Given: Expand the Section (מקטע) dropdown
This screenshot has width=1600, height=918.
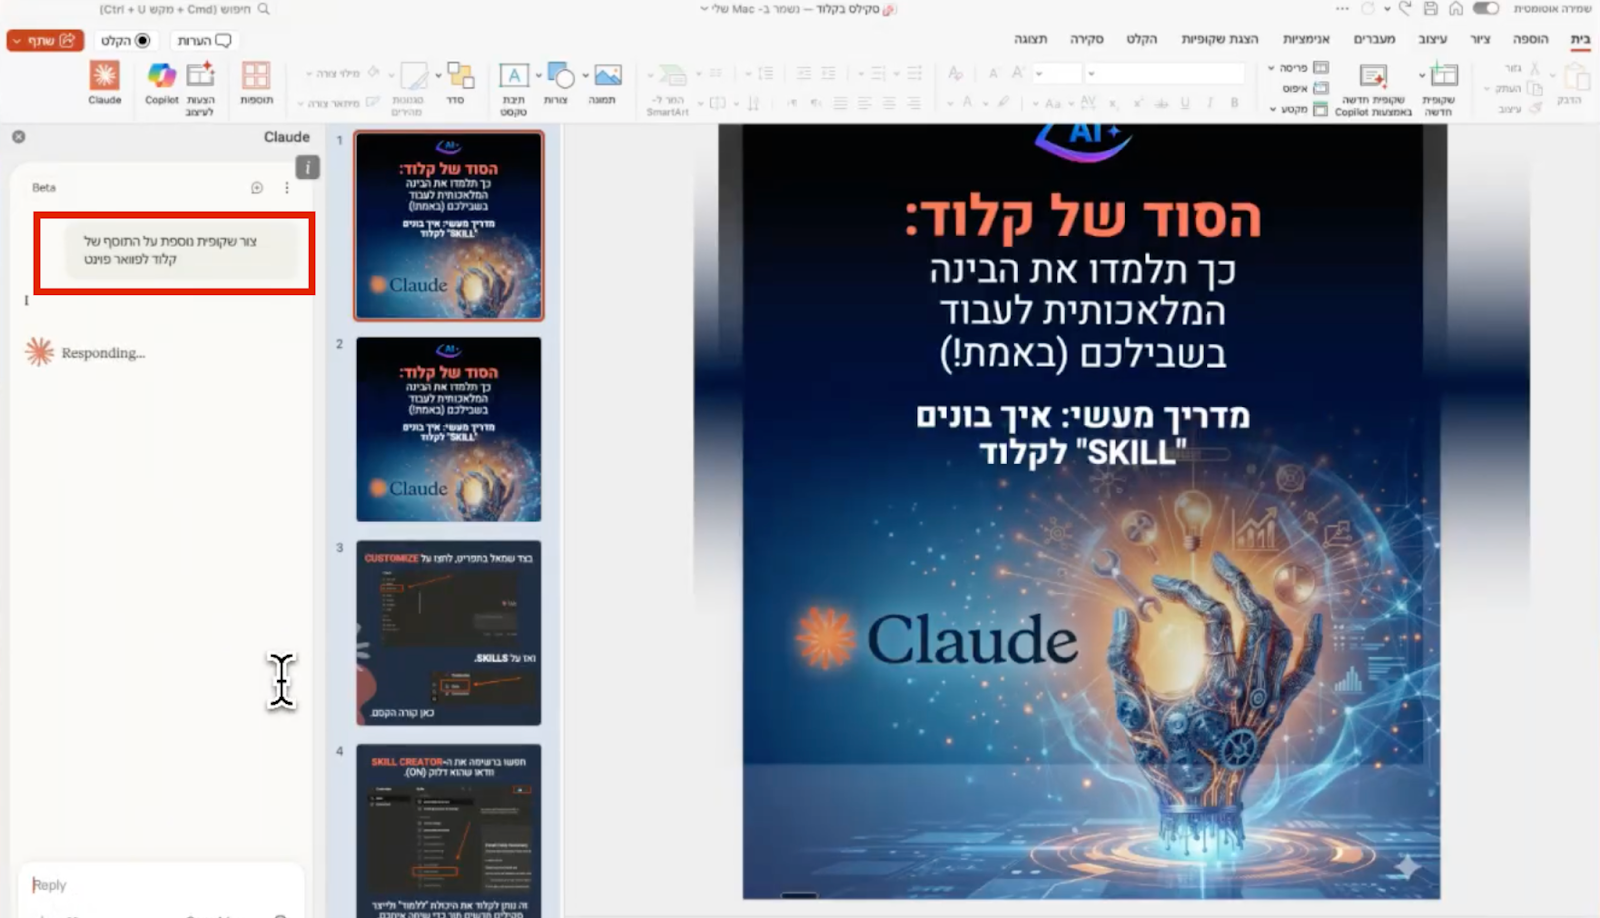Looking at the screenshot, I should [x=1272, y=109].
